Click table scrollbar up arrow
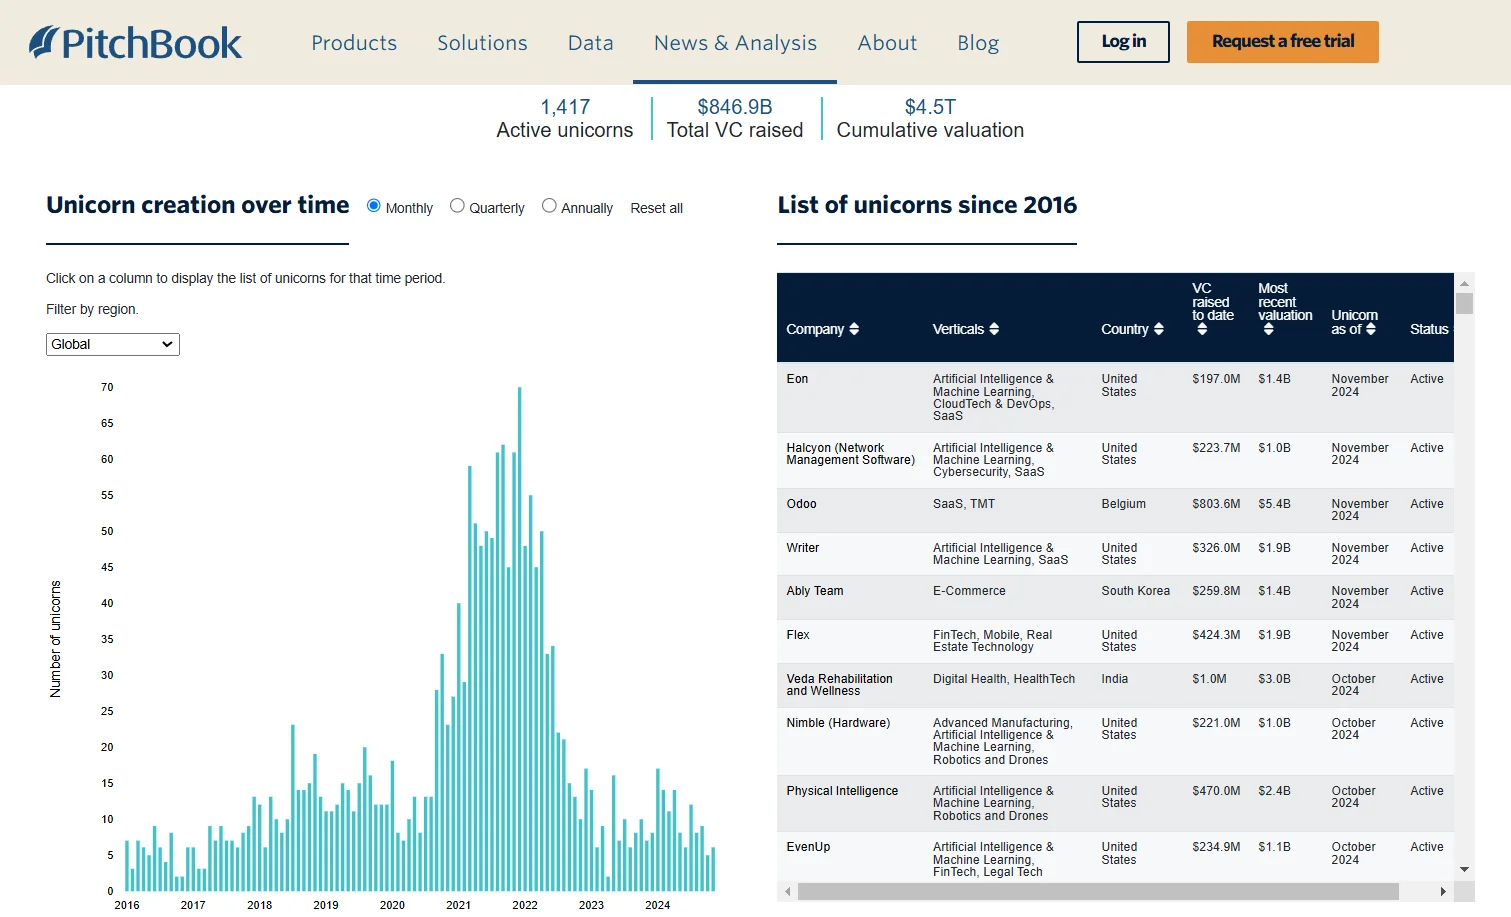 (1464, 283)
